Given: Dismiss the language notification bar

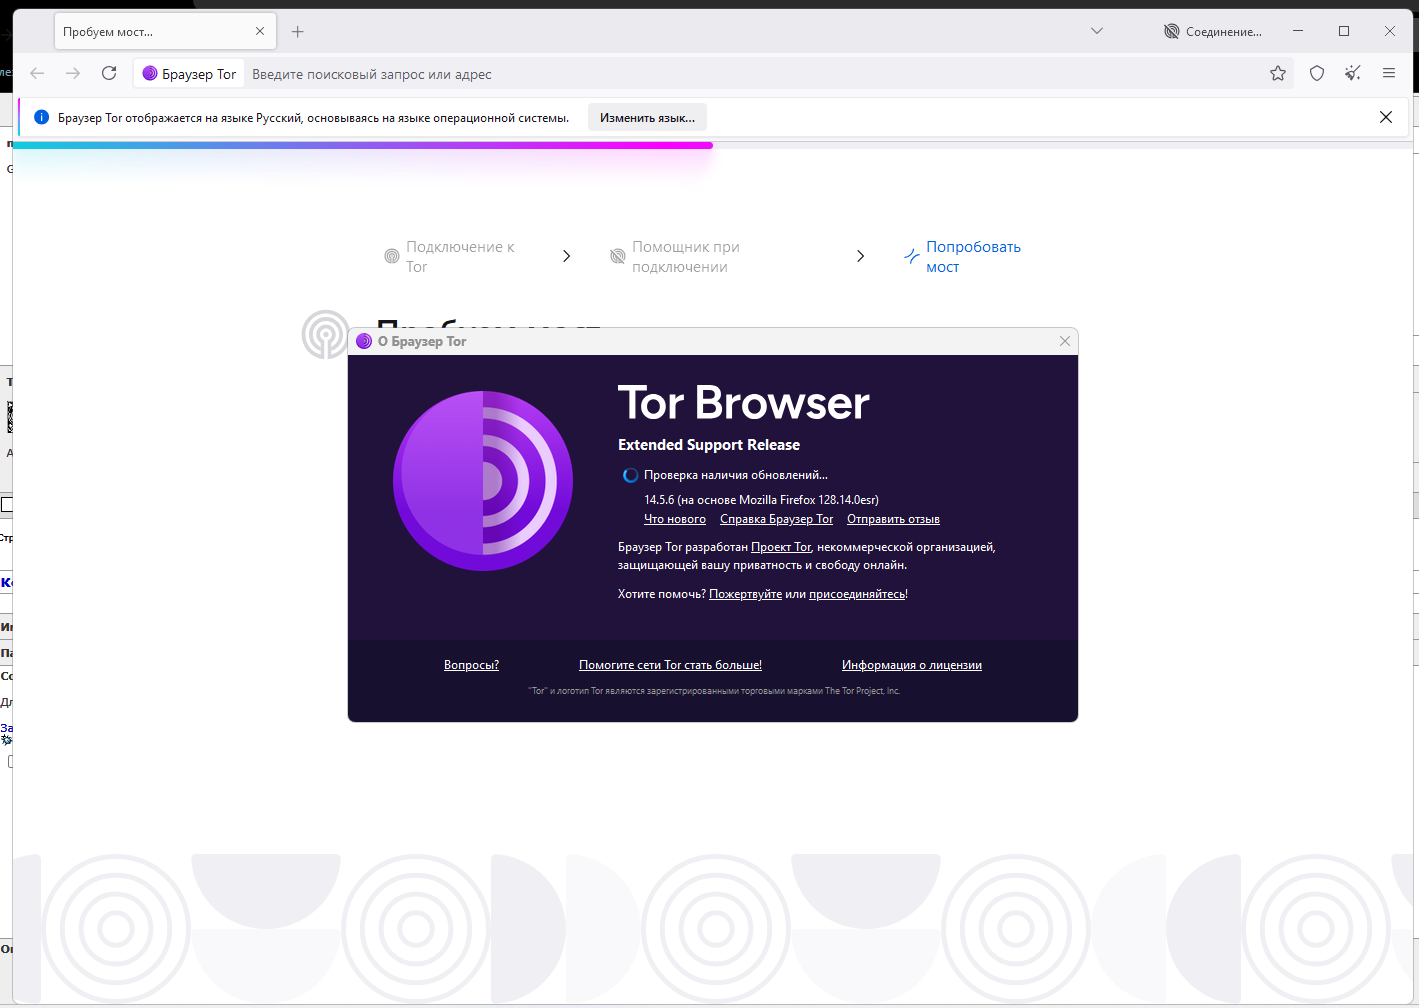Looking at the screenshot, I should pyautogui.click(x=1386, y=117).
